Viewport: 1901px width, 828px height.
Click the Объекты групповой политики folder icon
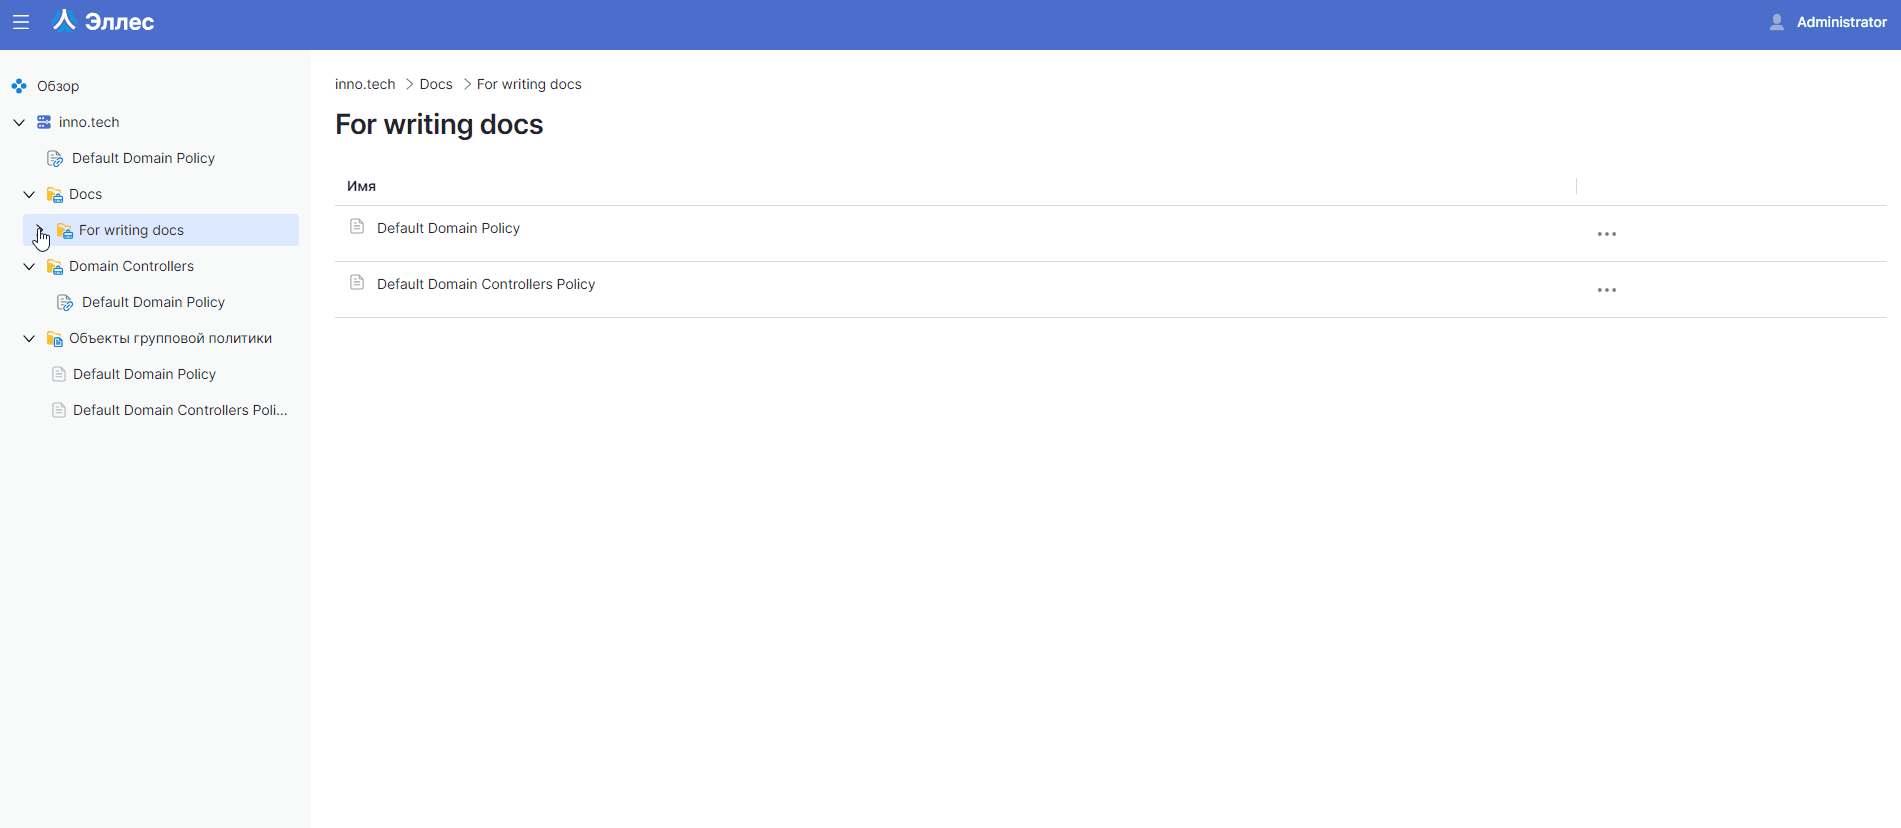point(55,339)
